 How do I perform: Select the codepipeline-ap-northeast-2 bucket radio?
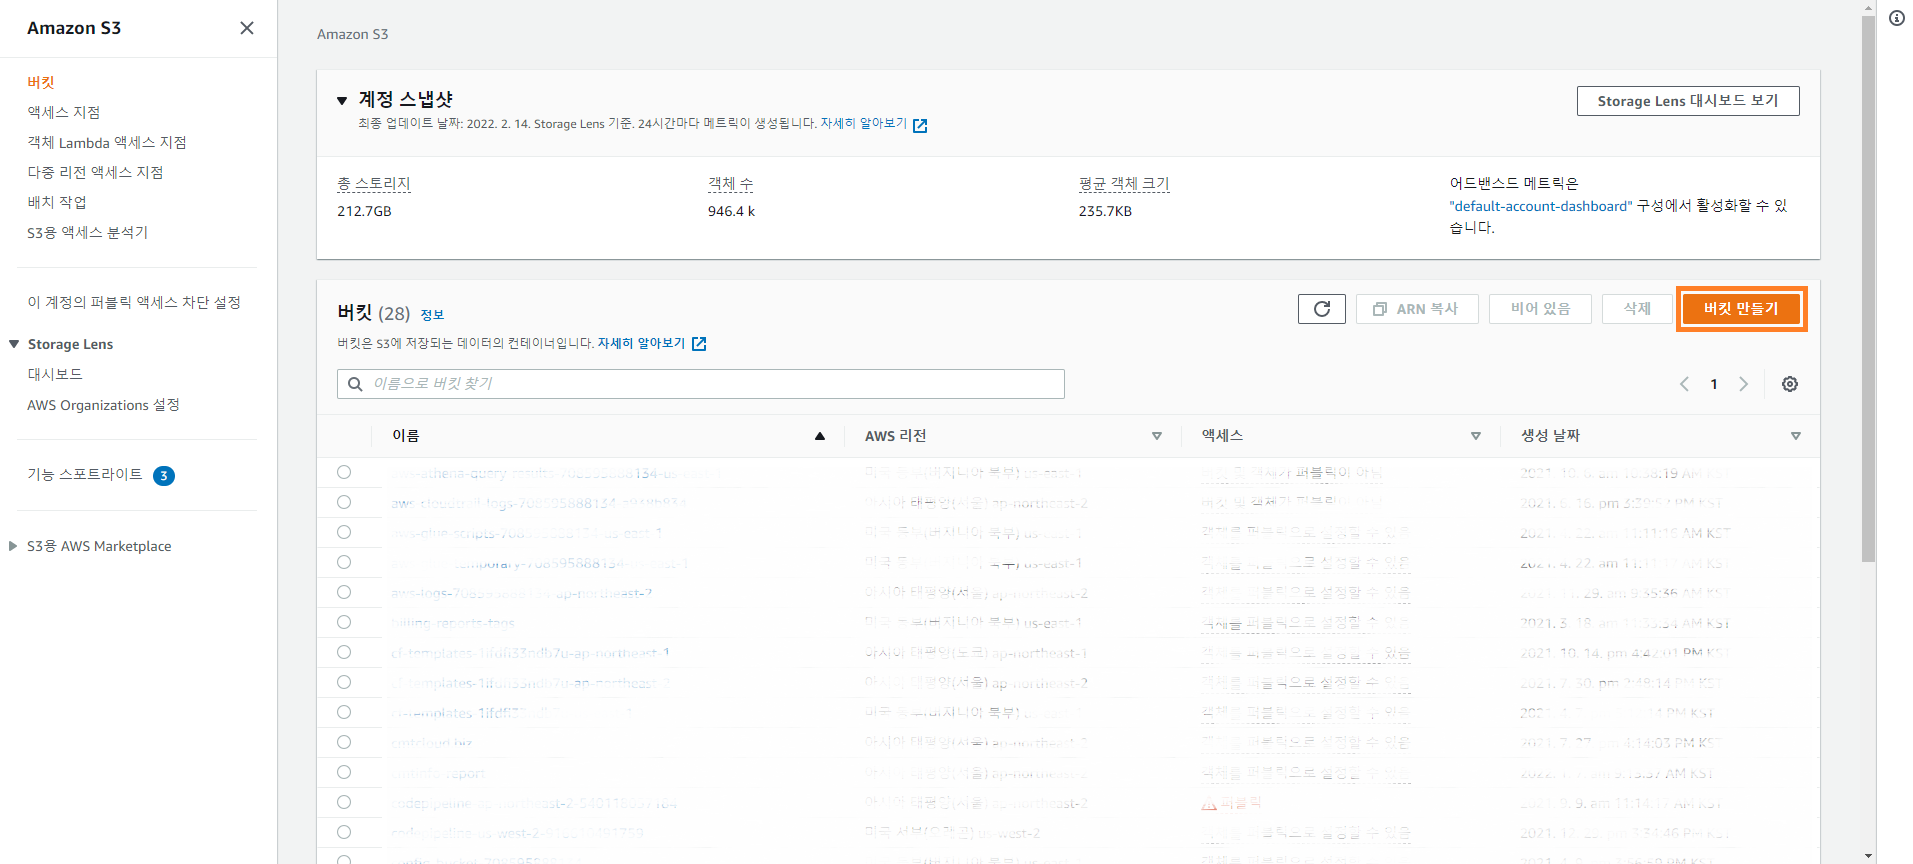344,802
